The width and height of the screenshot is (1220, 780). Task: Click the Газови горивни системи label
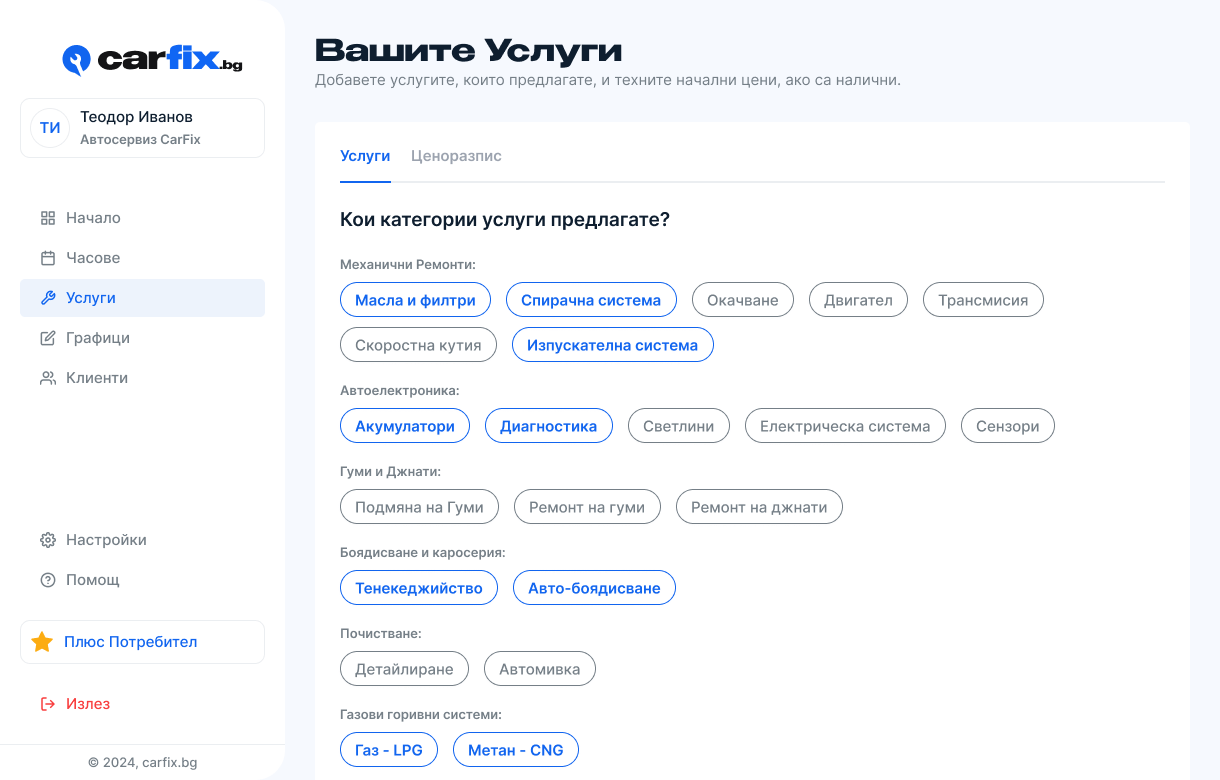(x=421, y=714)
